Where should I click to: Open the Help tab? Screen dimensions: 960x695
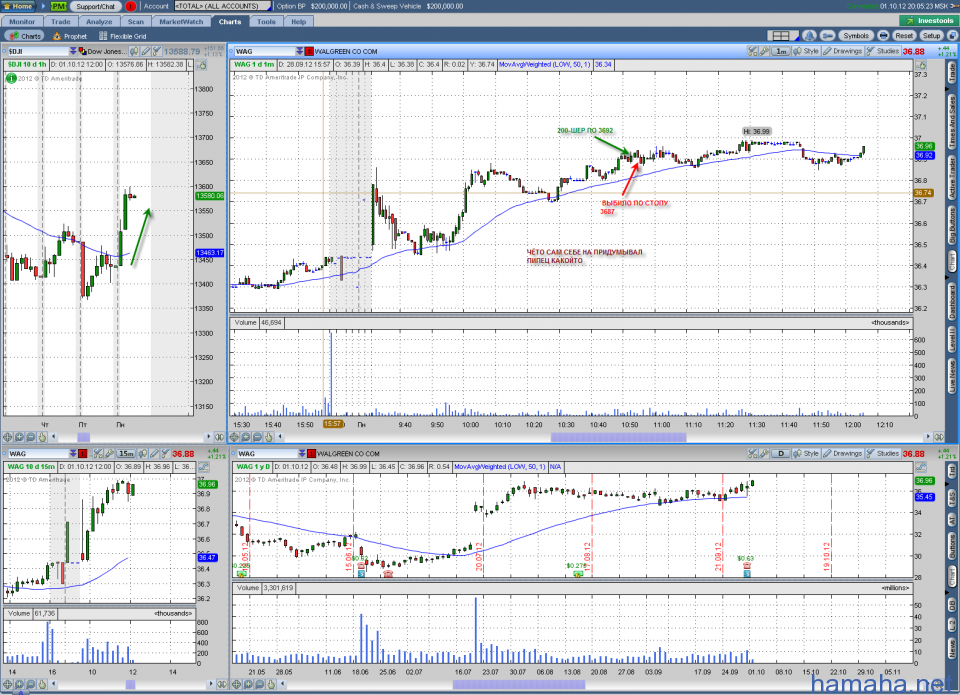click(x=299, y=21)
